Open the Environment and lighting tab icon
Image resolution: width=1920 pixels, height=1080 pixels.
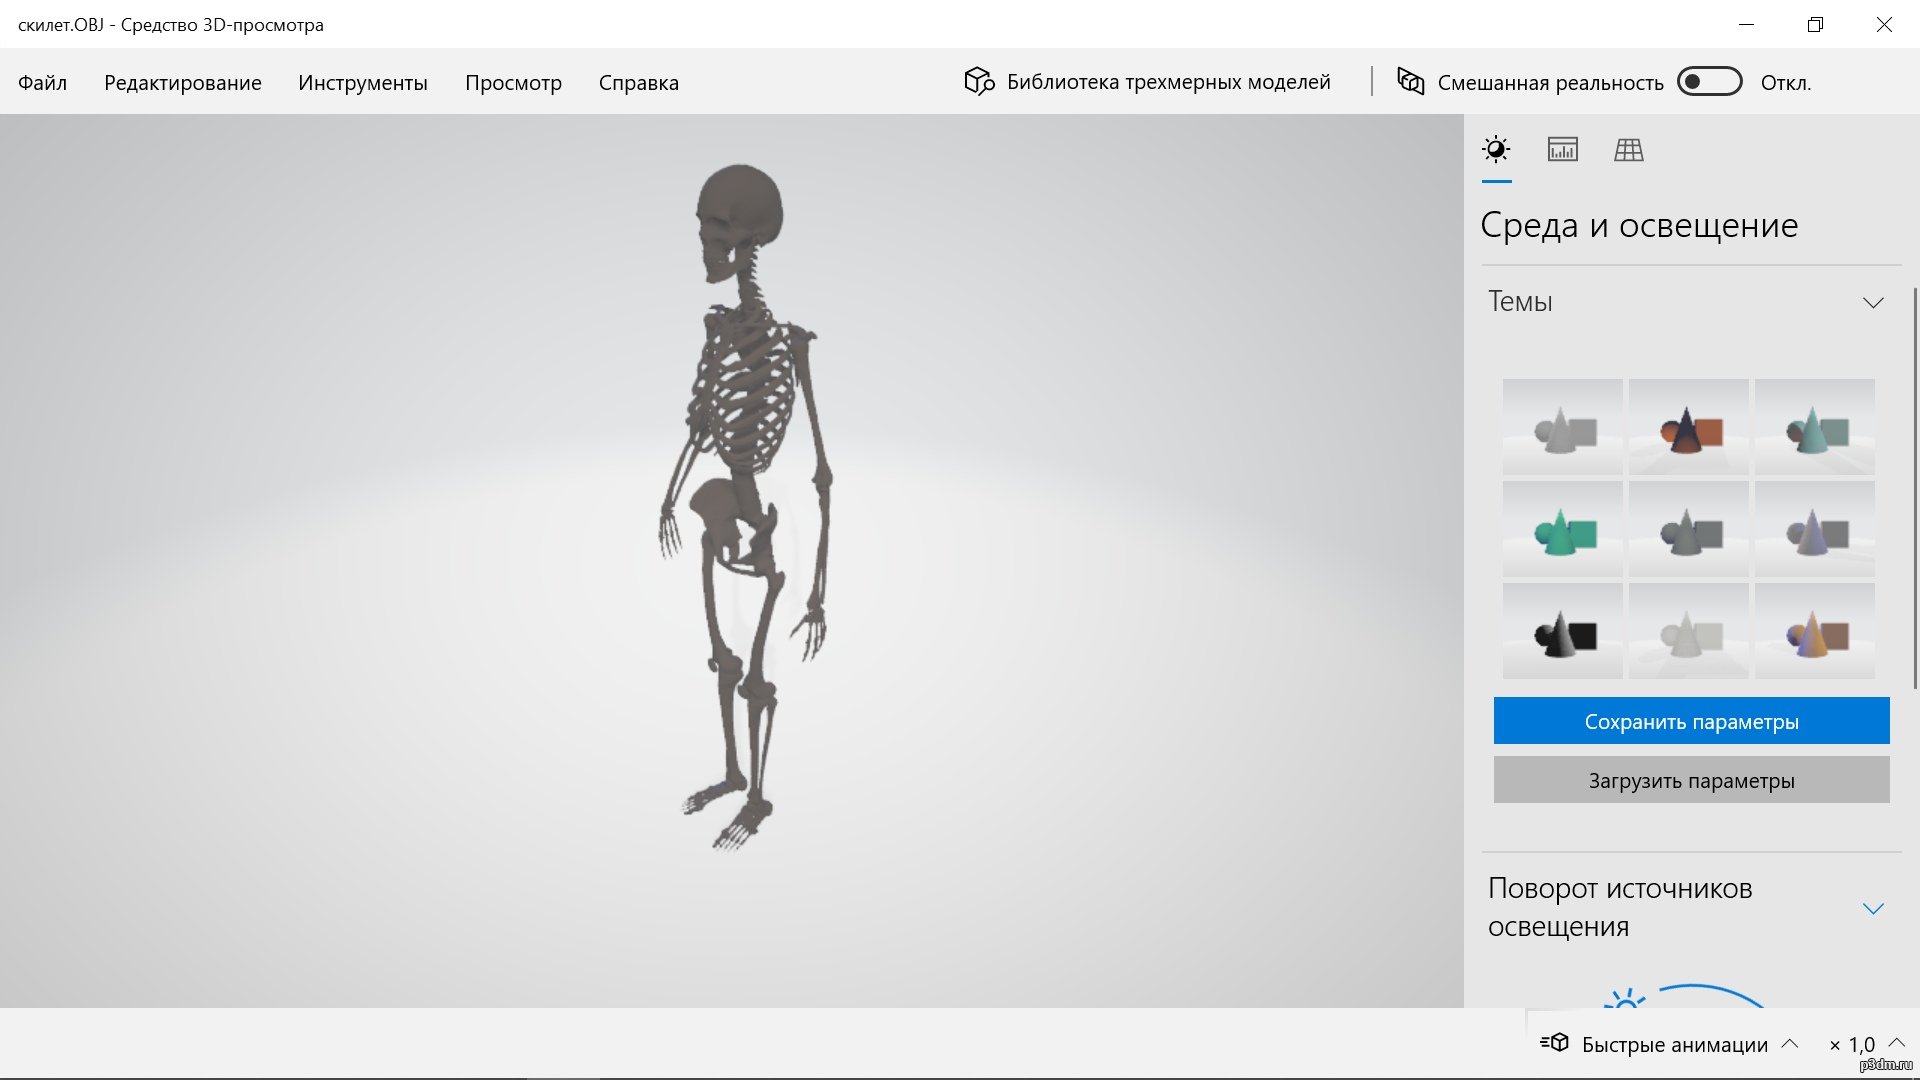[x=1496, y=150]
